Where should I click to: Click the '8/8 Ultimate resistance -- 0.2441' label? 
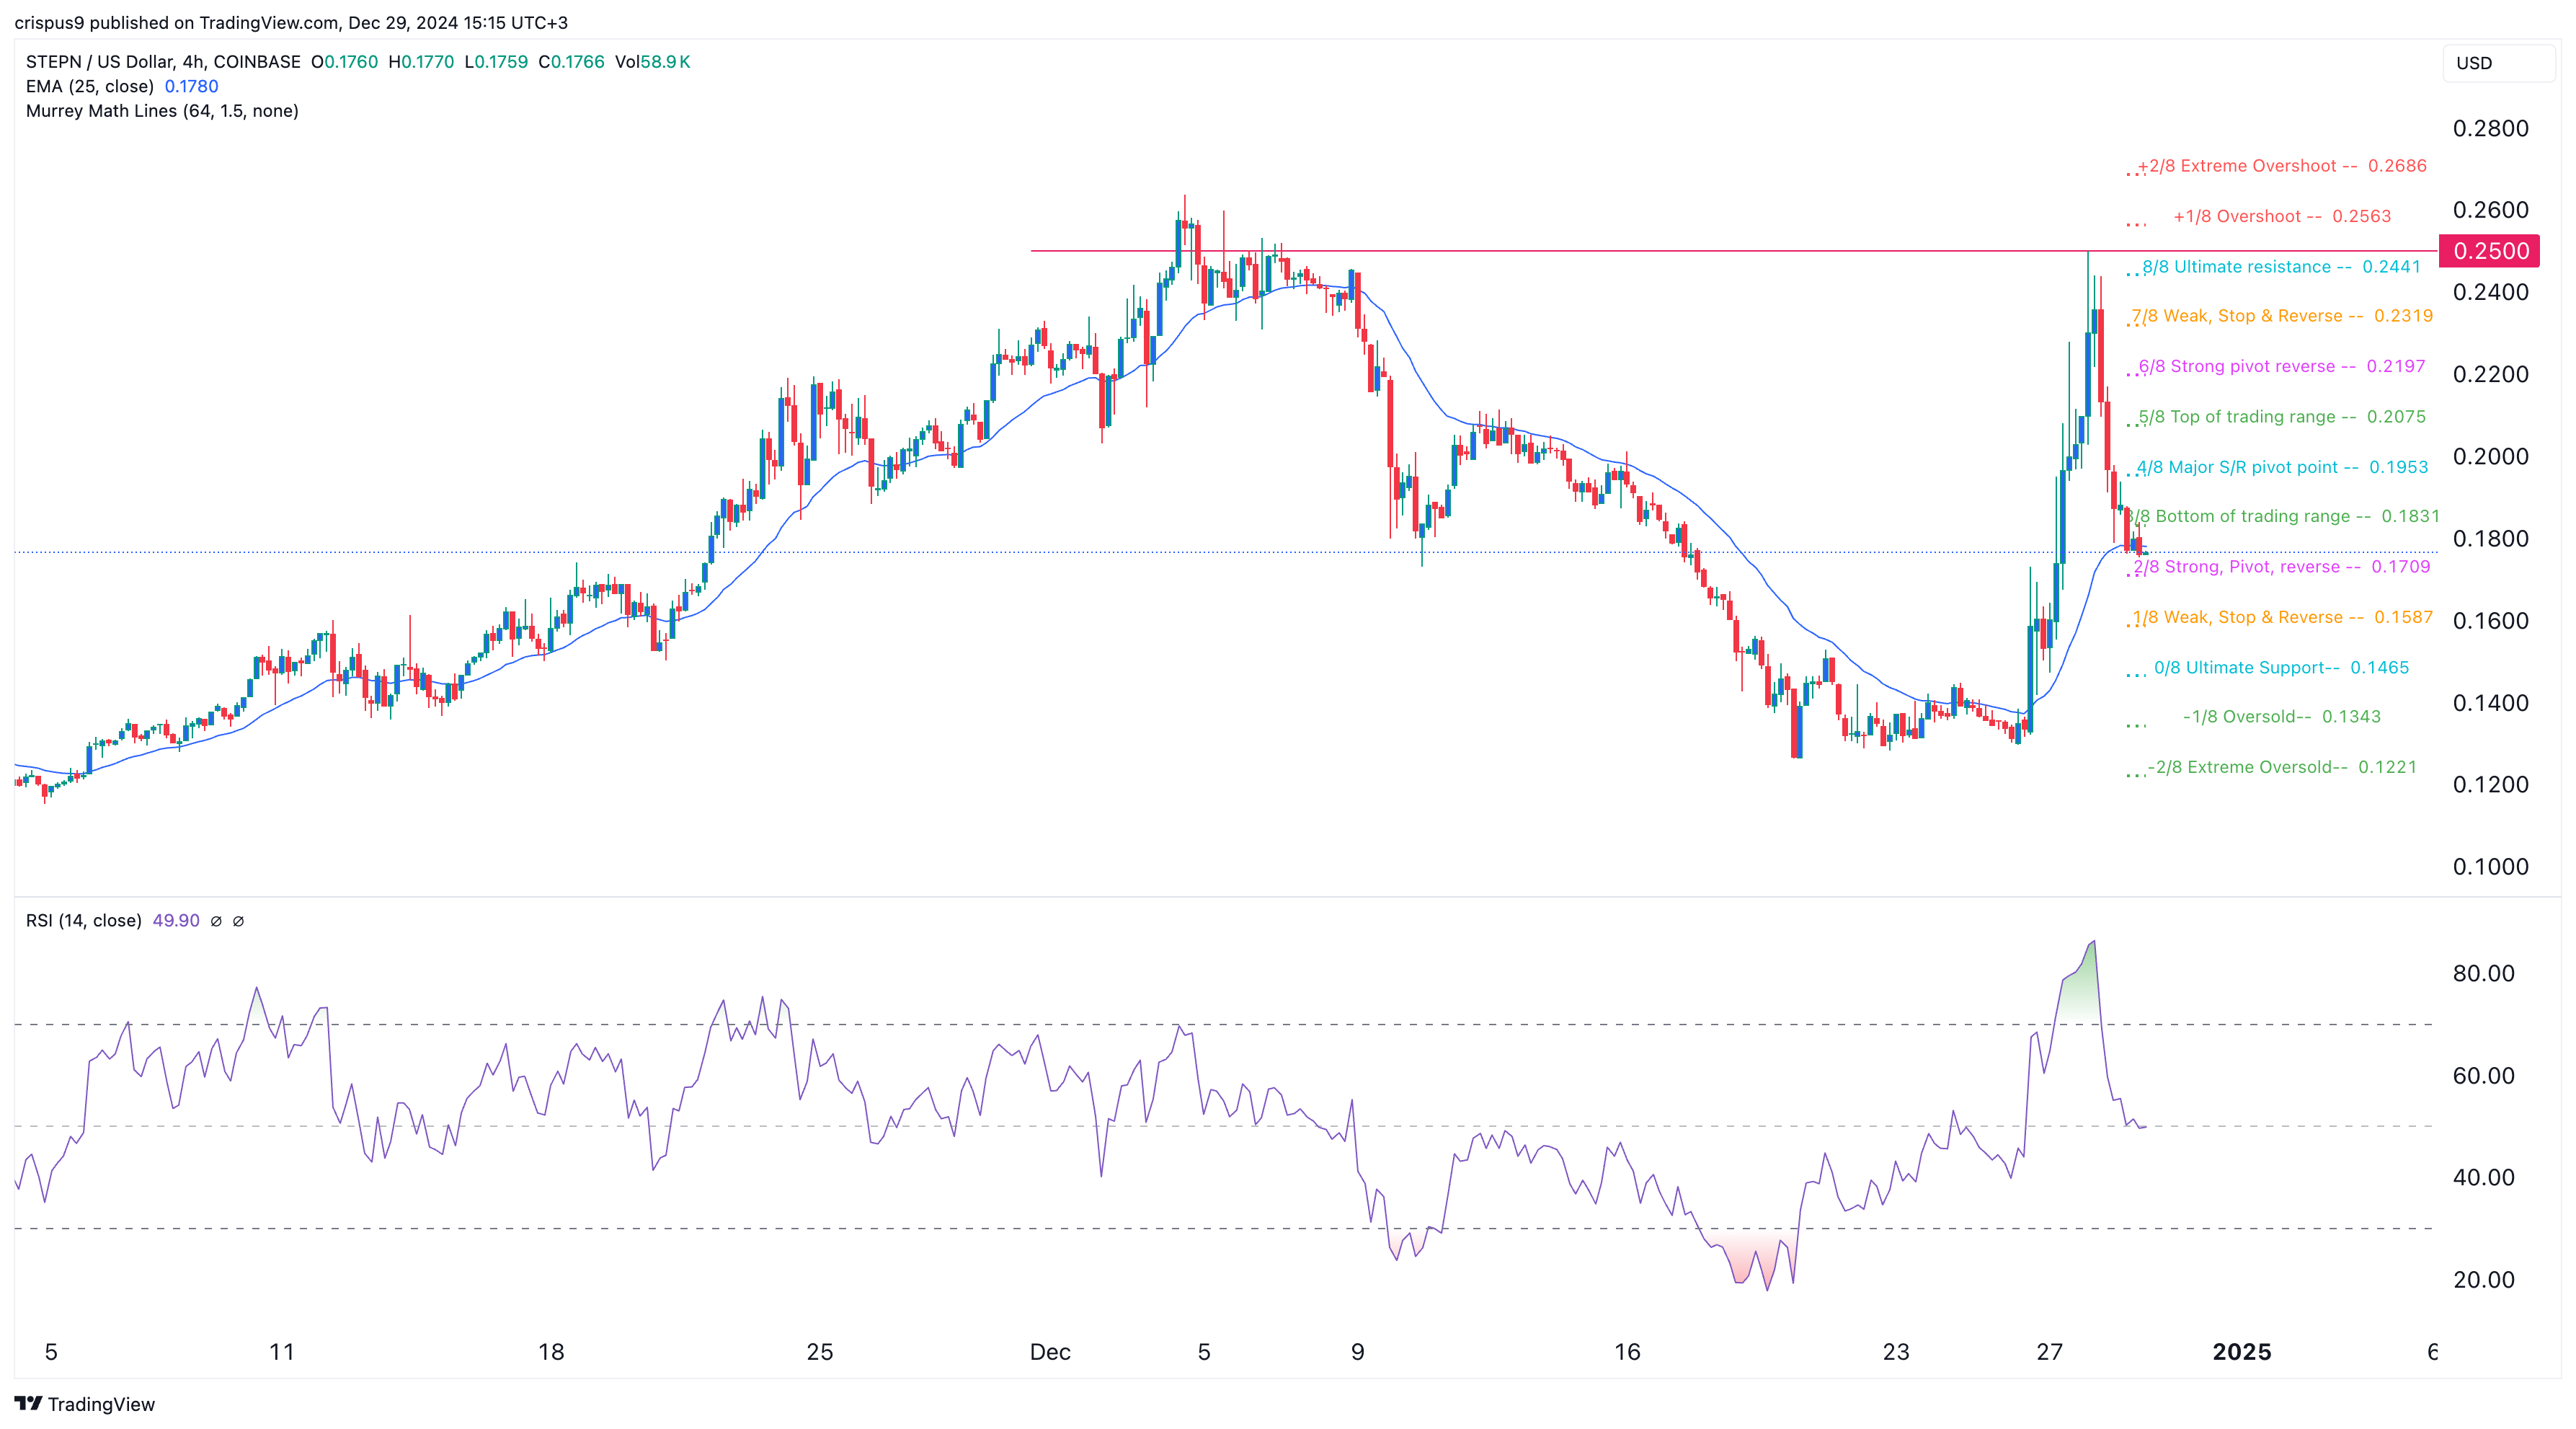click(x=2282, y=267)
